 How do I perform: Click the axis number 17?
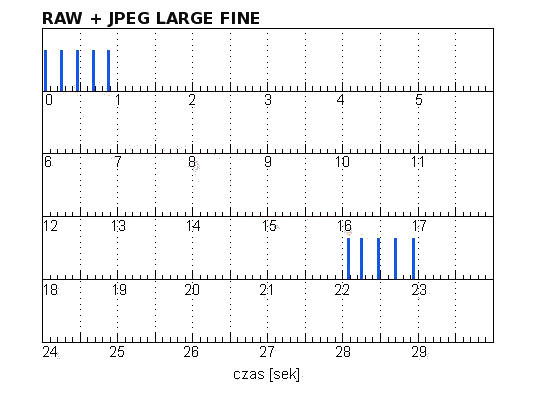419,226
